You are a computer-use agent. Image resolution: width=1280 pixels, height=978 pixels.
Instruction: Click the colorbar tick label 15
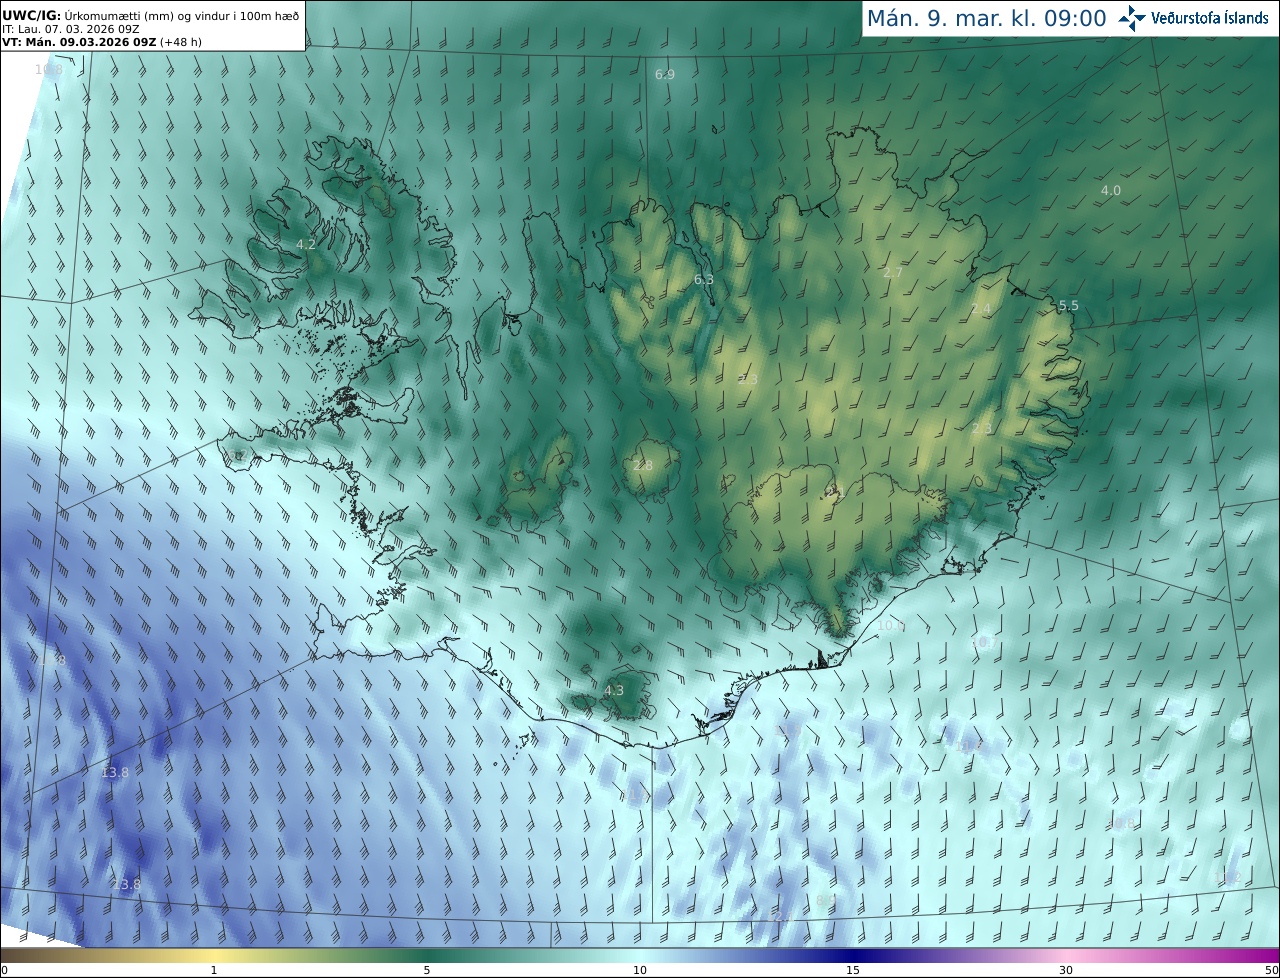click(853, 970)
